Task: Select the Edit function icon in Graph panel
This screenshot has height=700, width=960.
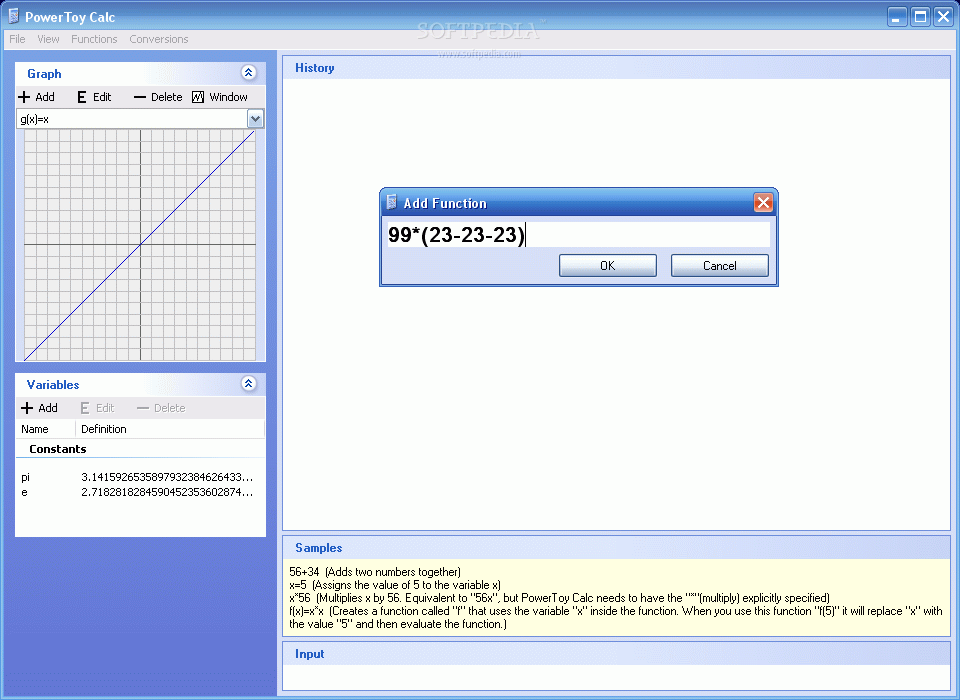Action: pos(81,97)
